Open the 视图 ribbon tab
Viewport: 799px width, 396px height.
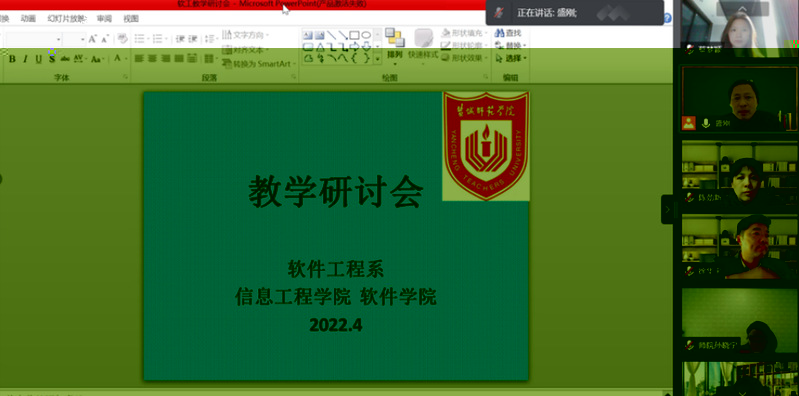pyautogui.click(x=131, y=19)
